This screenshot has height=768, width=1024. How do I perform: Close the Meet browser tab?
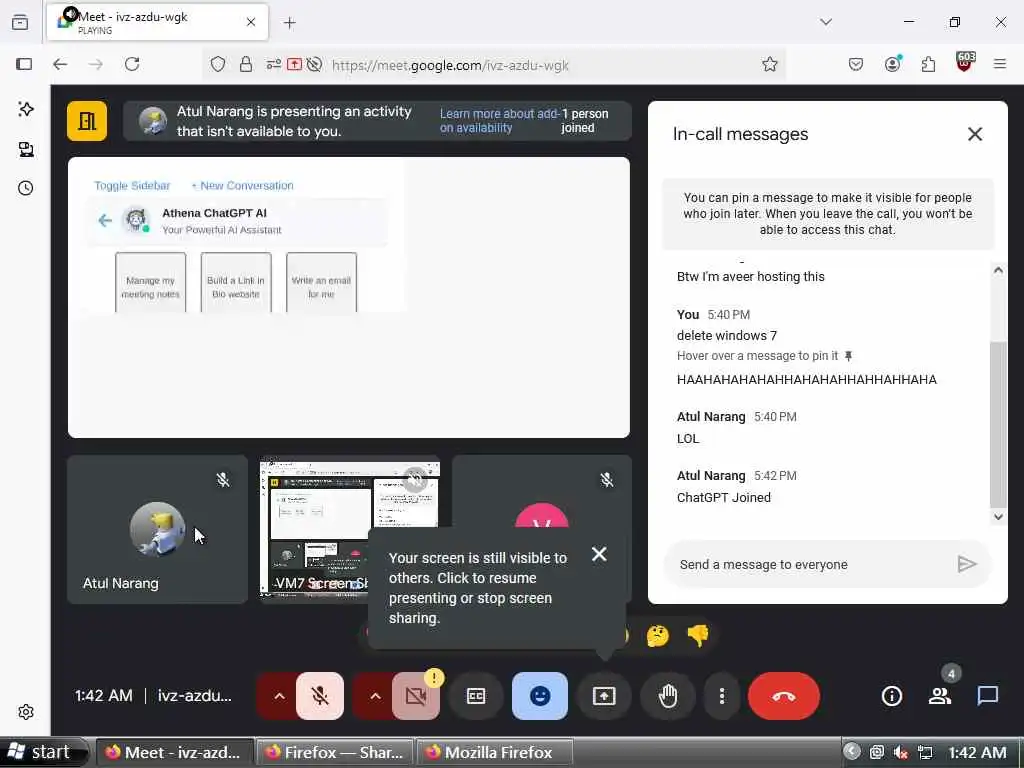pos(251,22)
